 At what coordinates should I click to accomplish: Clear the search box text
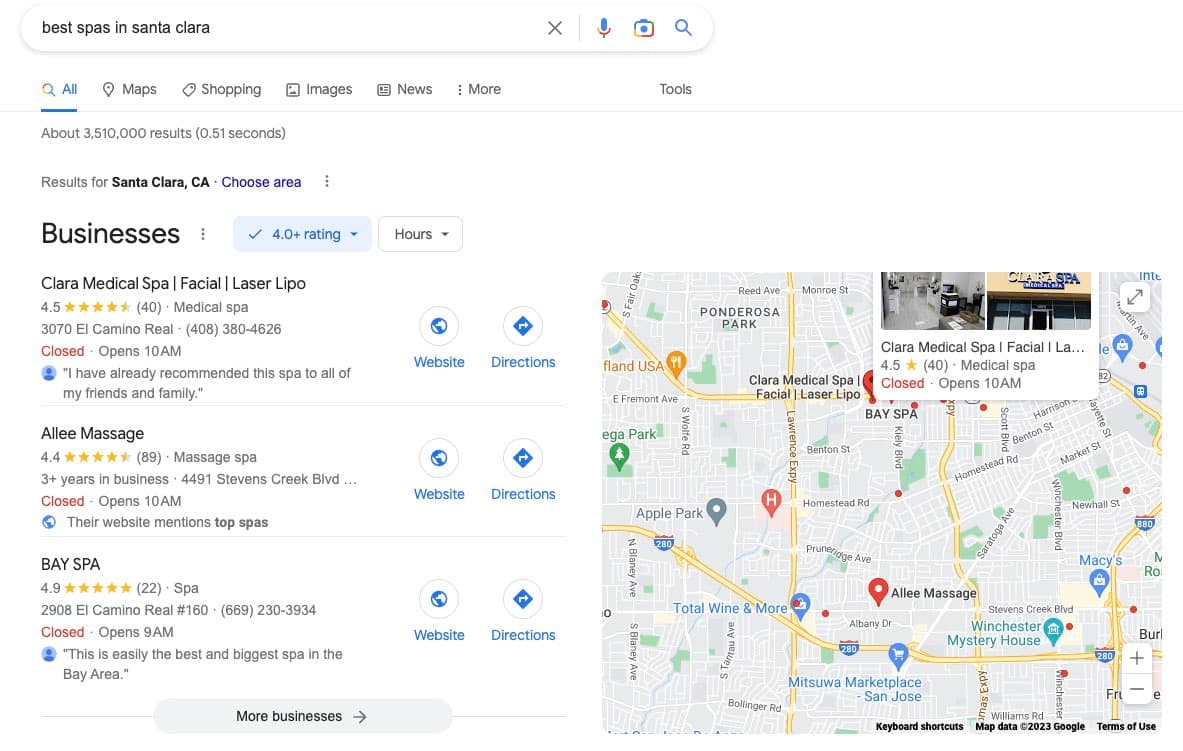click(x=555, y=28)
